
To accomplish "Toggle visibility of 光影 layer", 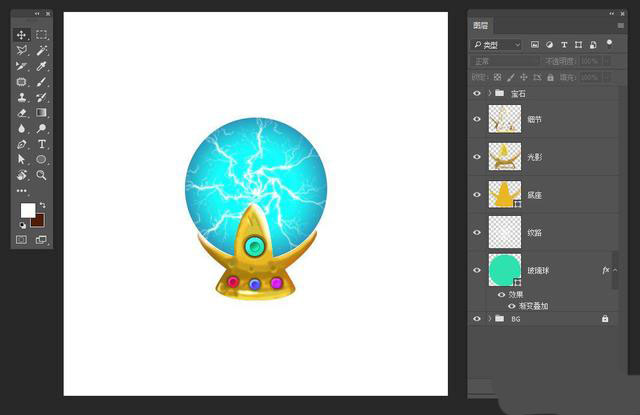I will point(476,157).
